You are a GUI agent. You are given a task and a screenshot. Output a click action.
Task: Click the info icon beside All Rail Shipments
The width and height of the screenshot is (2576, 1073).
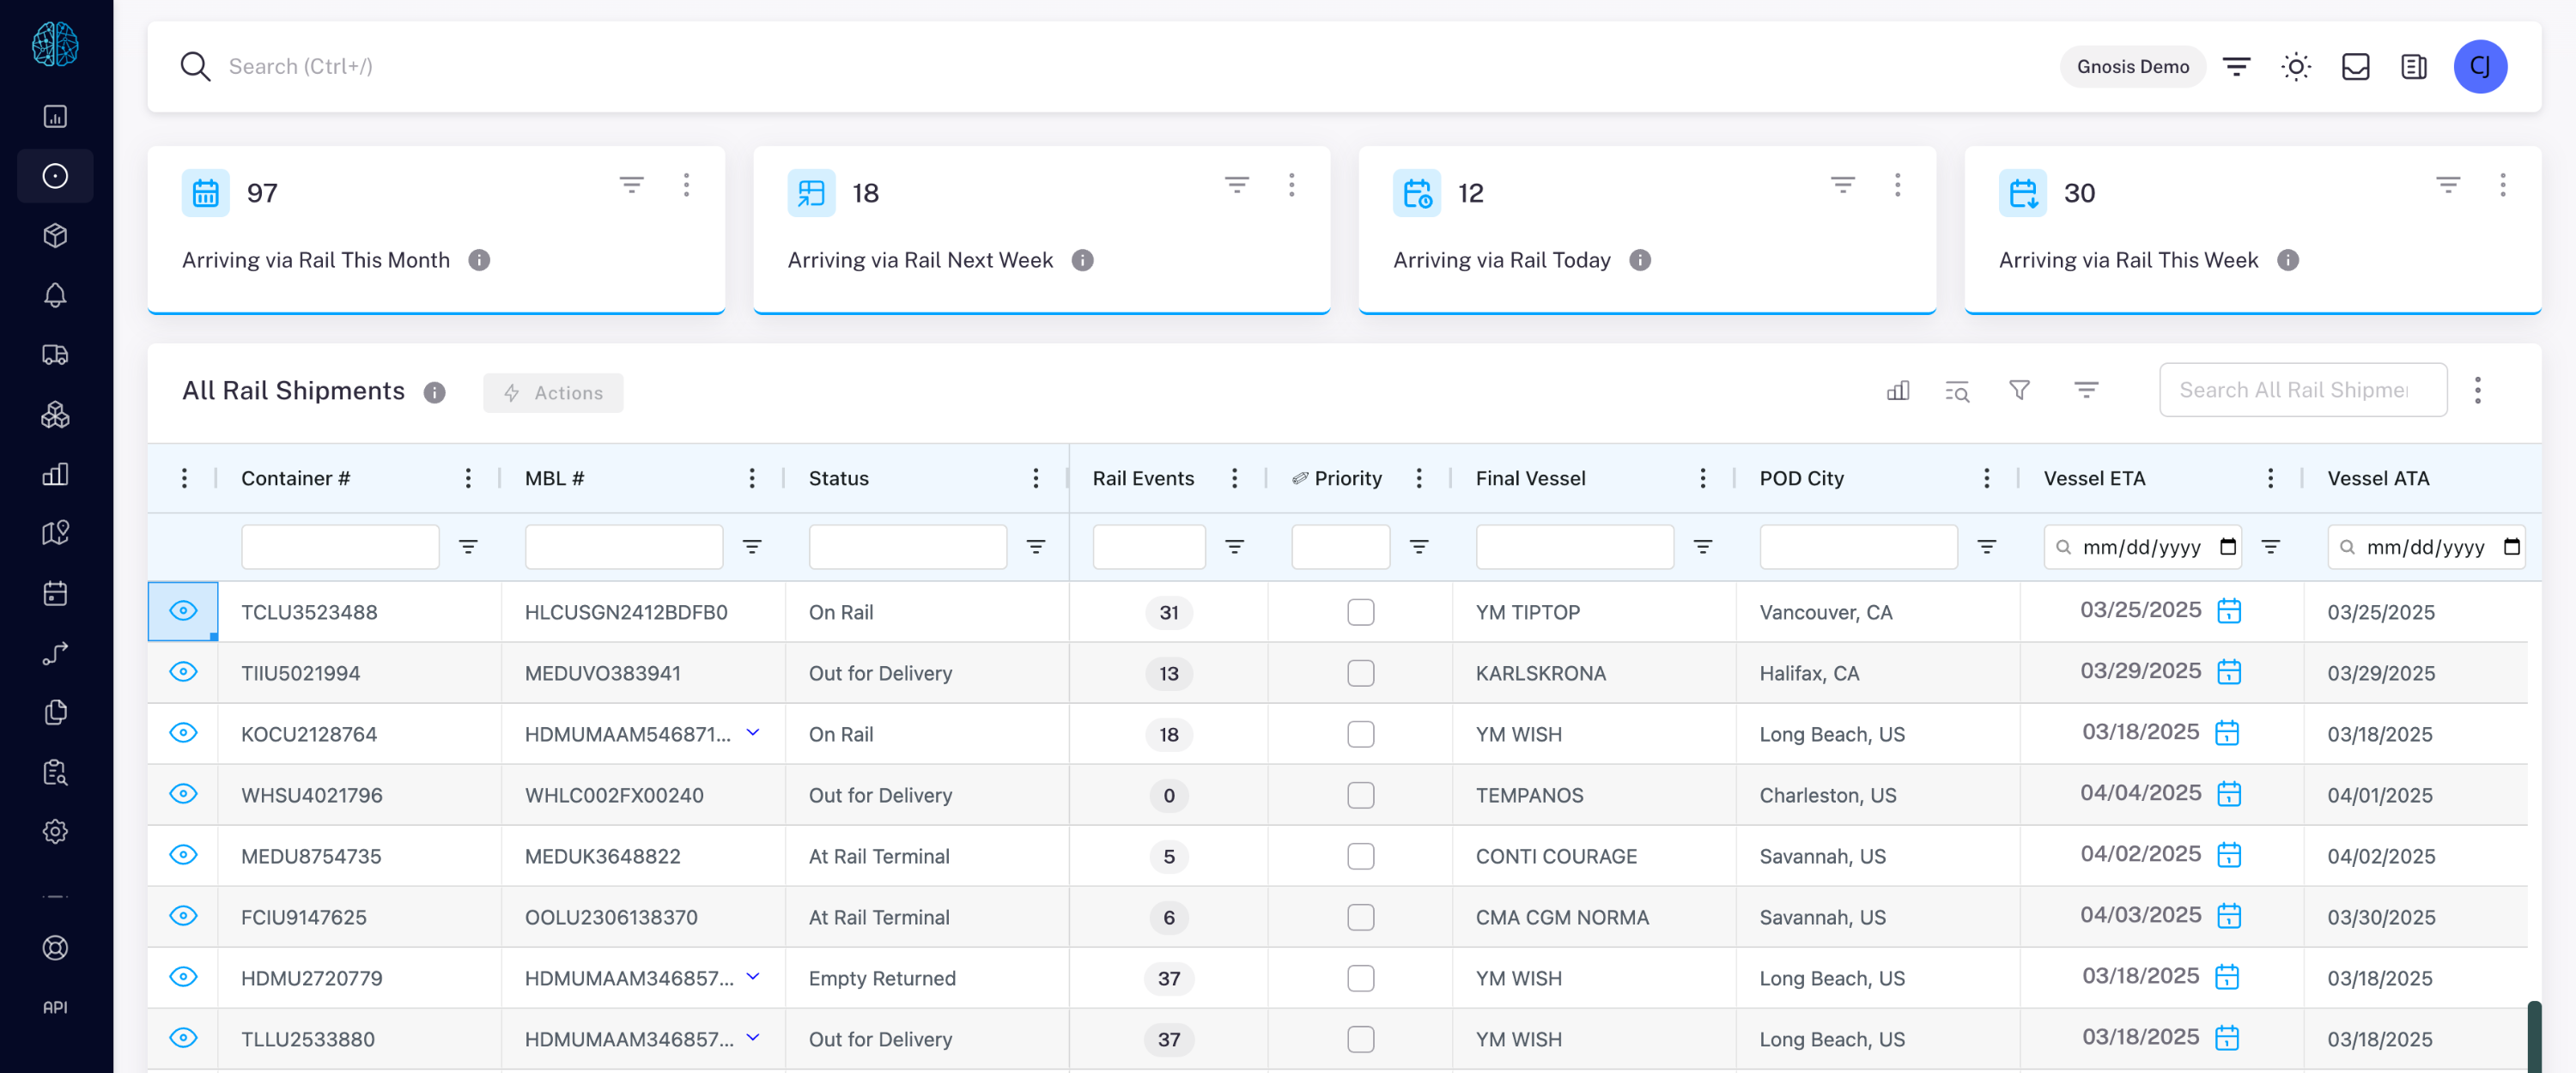434,392
